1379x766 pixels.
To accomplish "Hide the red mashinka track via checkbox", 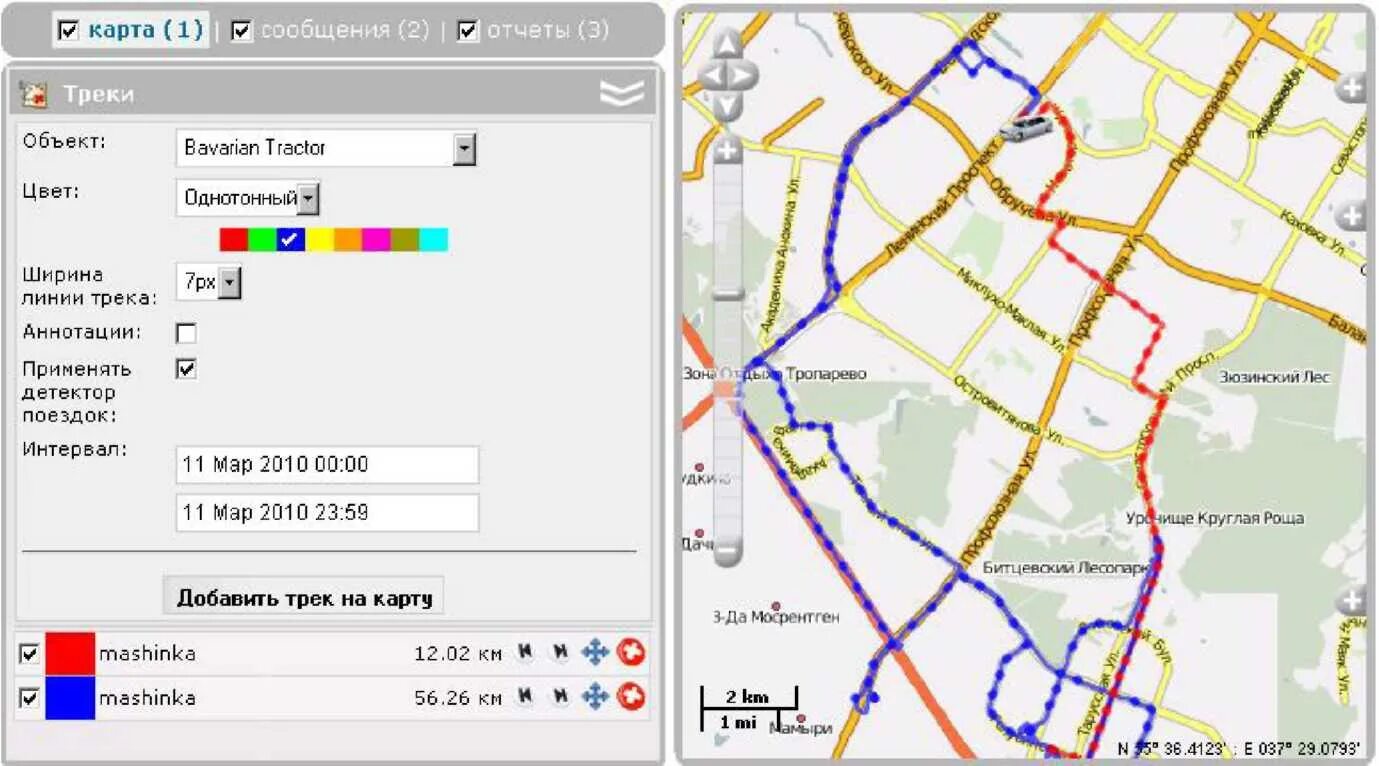I will [x=29, y=654].
